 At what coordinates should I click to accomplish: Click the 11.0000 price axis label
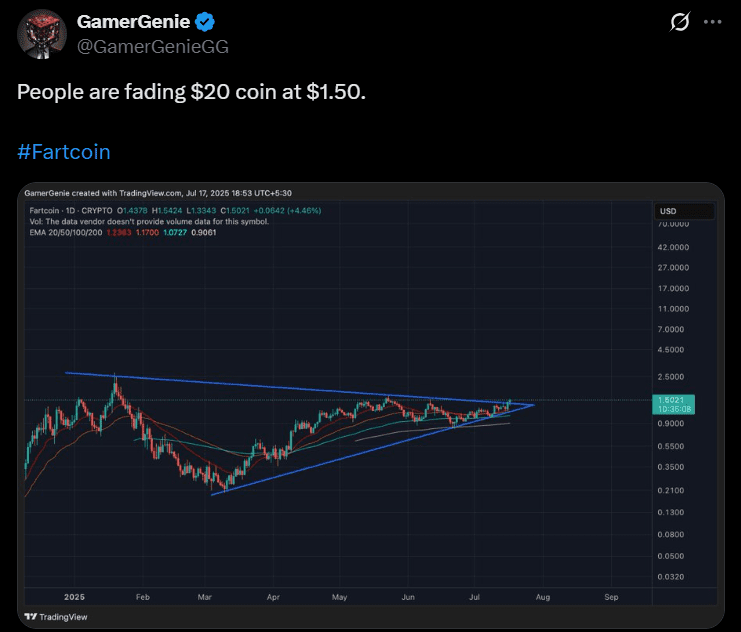(x=673, y=309)
